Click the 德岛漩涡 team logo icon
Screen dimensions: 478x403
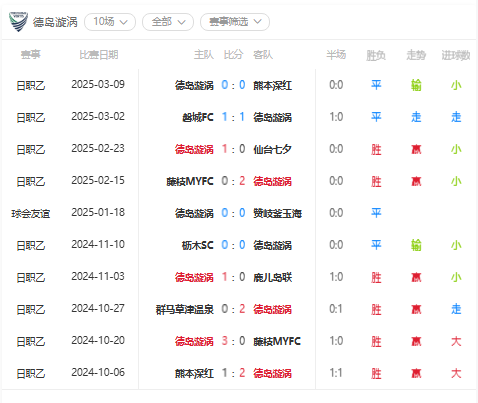(18, 22)
